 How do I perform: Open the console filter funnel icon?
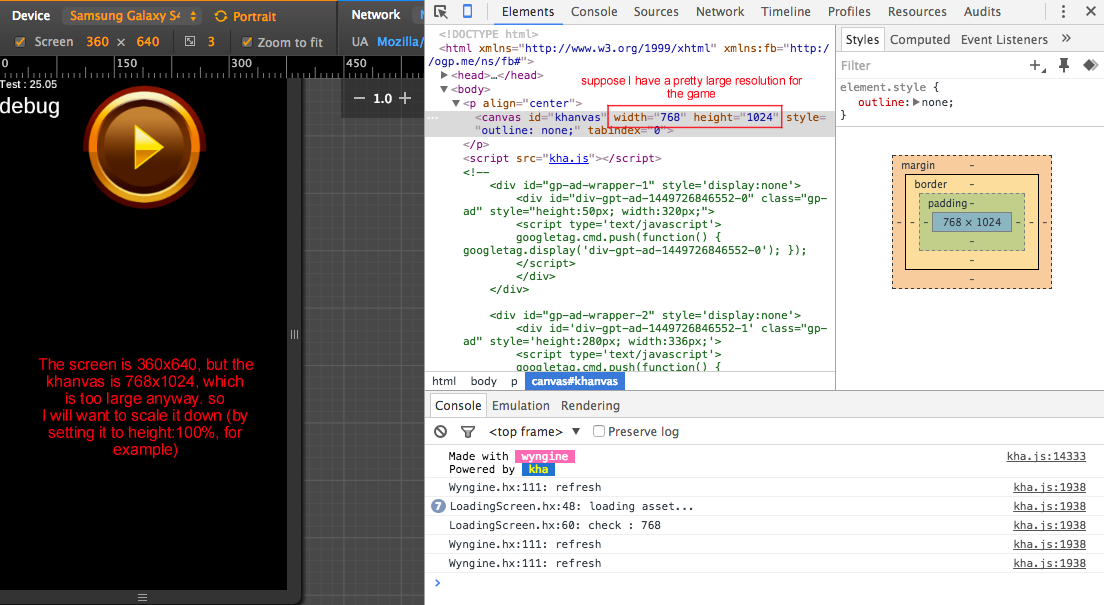tap(468, 431)
